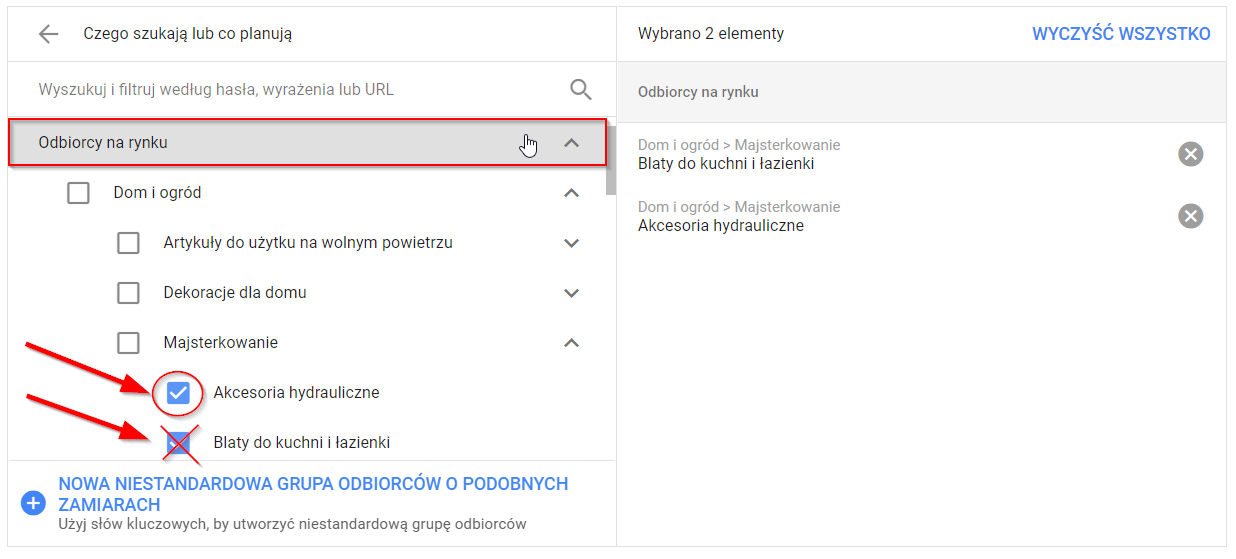Collapse the Odbiorcy na rynku section chevron

pyautogui.click(x=572, y=143)
